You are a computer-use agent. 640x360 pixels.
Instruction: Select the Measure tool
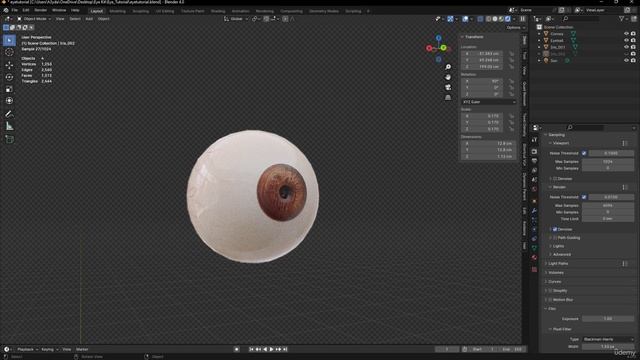pyautogui.click(x=9, y=127)
